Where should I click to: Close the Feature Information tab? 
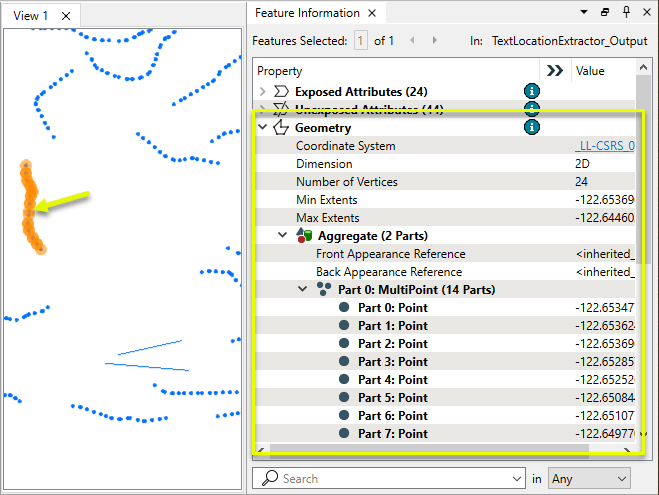tap(371, 13)
